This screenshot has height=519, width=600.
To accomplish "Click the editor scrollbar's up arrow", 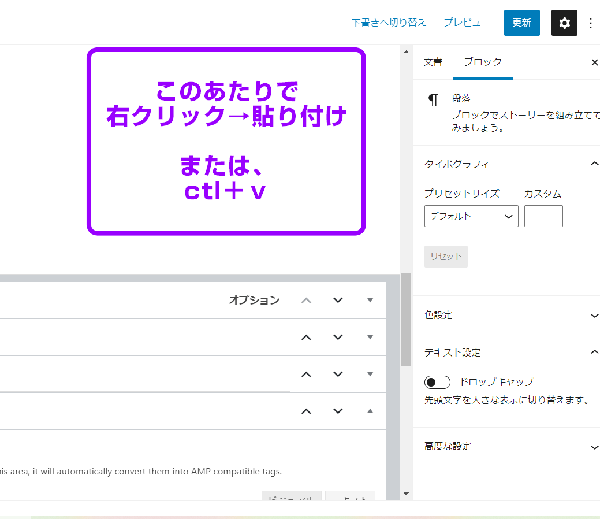I will pyautogui.click(x=405, y=51).
